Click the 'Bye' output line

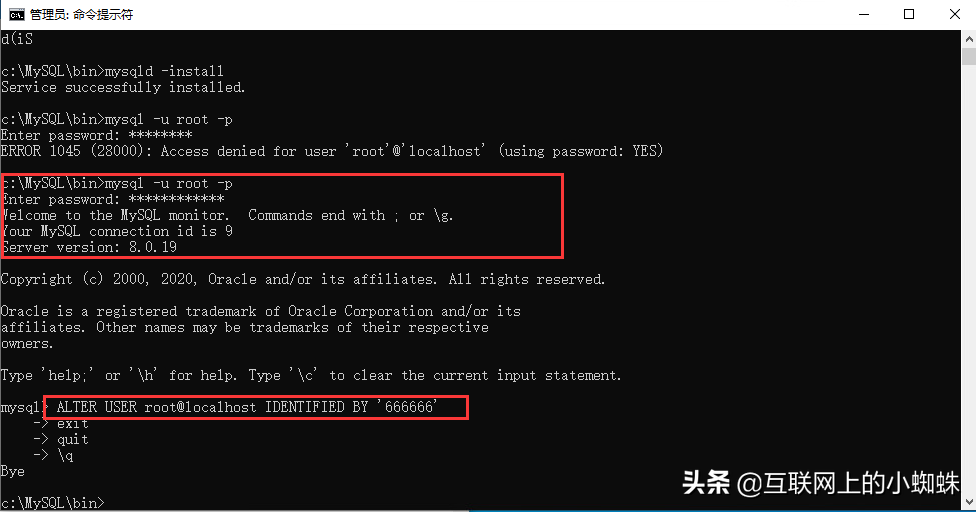coord(12,471)
